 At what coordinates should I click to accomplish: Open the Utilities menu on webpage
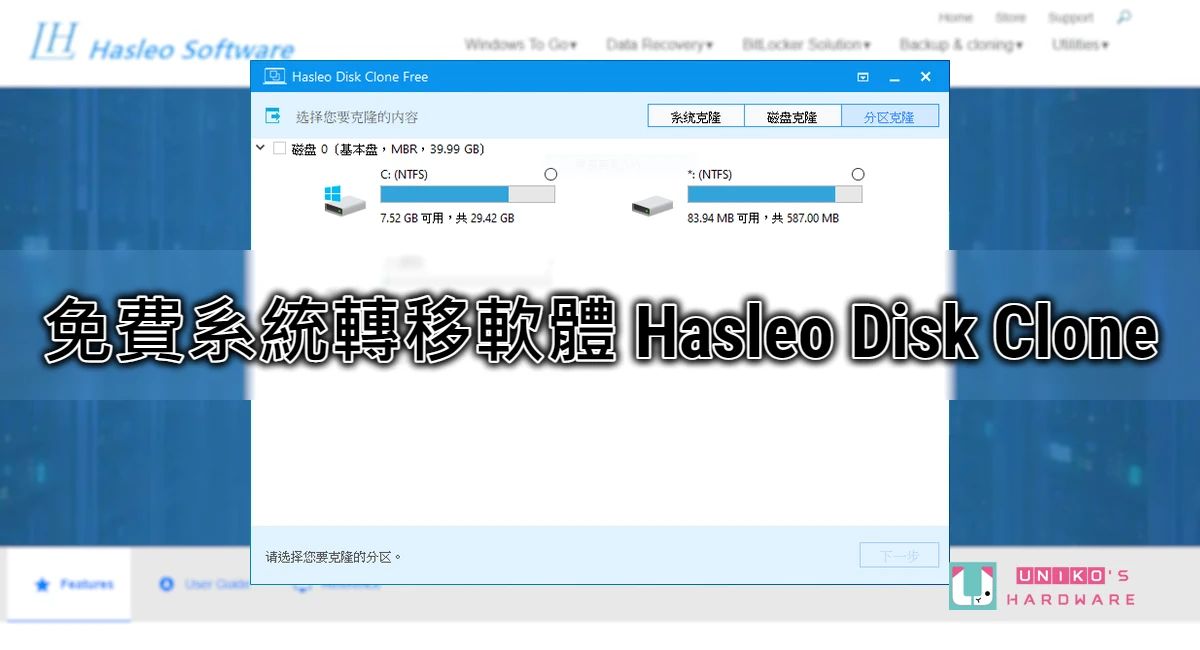[x=1080, y=45]
